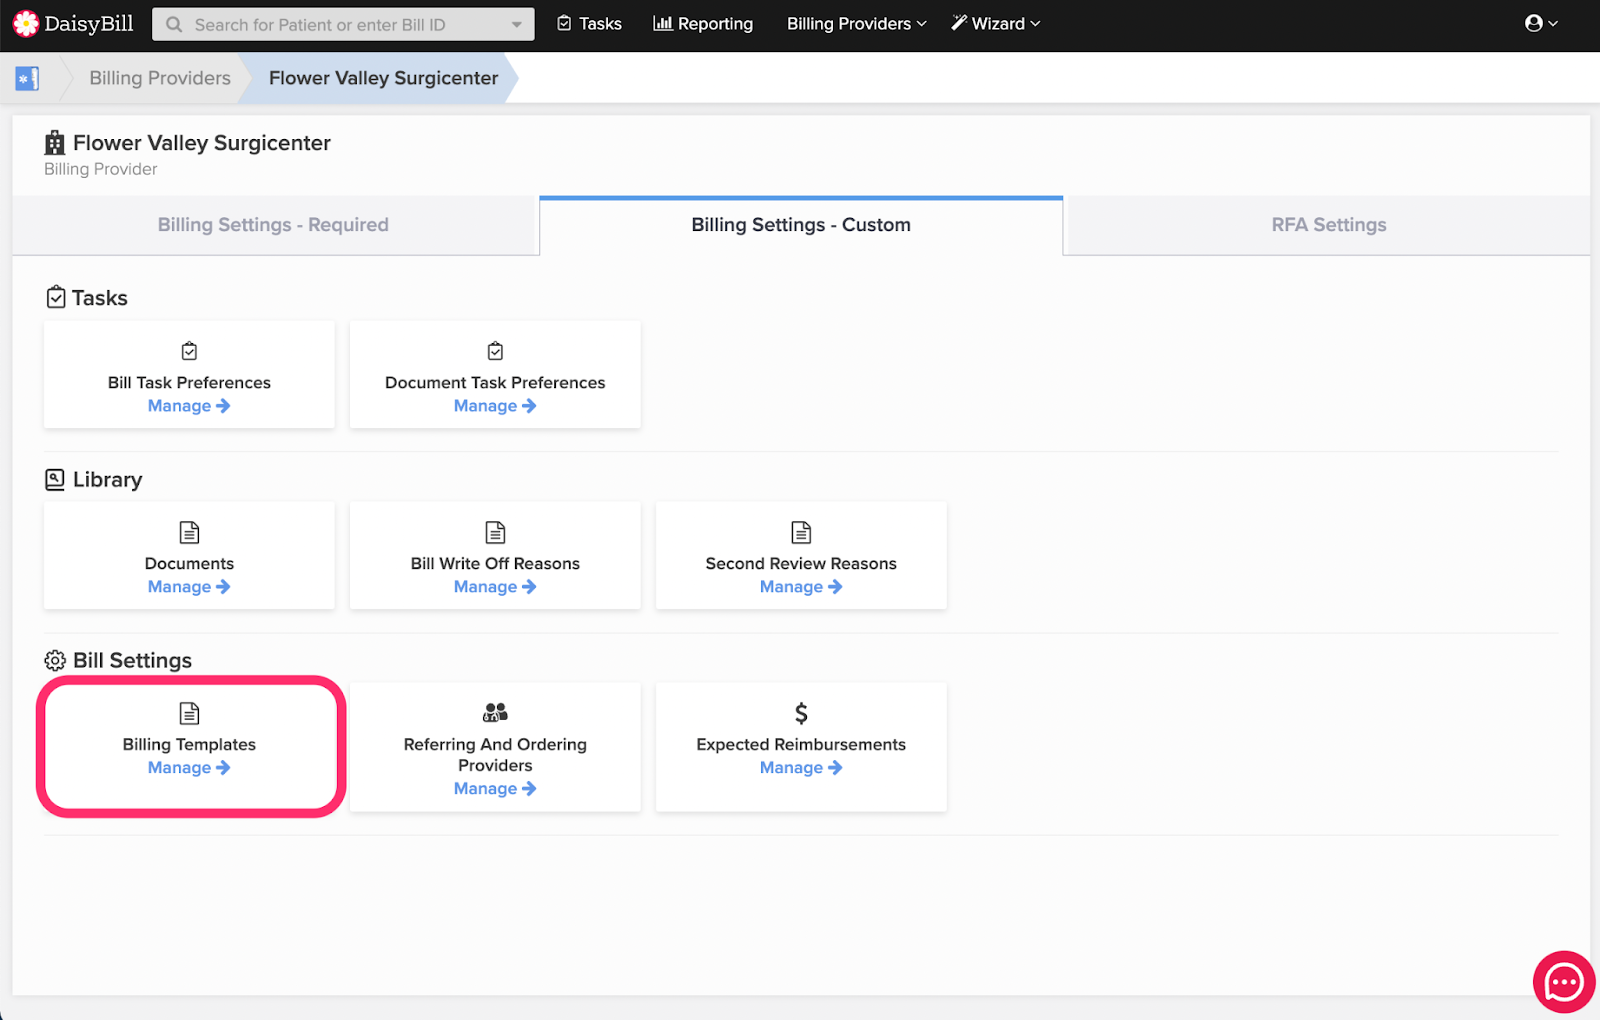Go to Billing Providers breadcrumb

tap(160, 78)
